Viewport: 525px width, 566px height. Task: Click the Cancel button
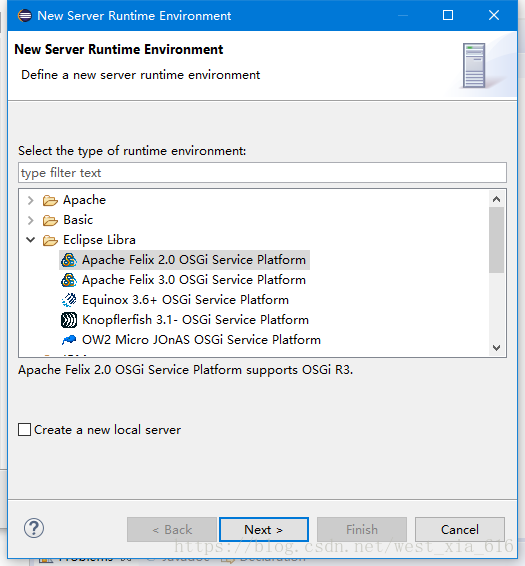pos(460,530)
